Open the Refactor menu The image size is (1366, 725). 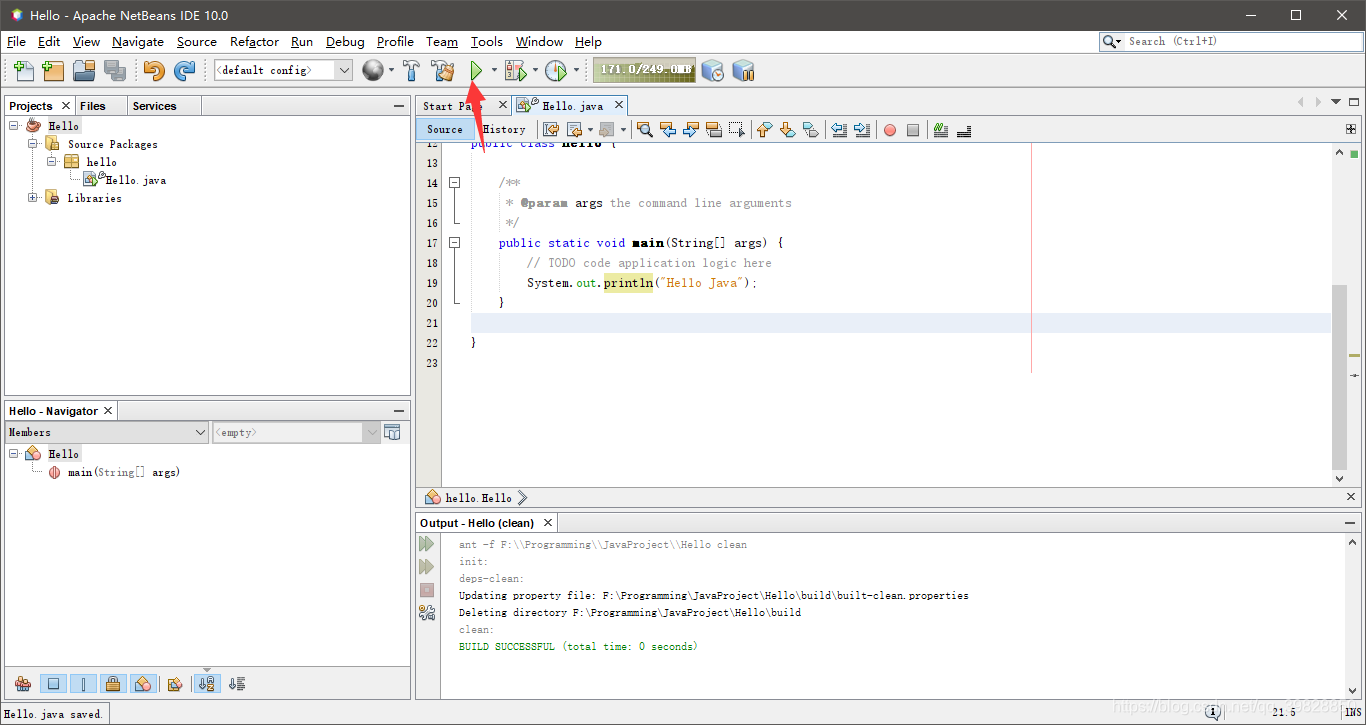[254, 41]
